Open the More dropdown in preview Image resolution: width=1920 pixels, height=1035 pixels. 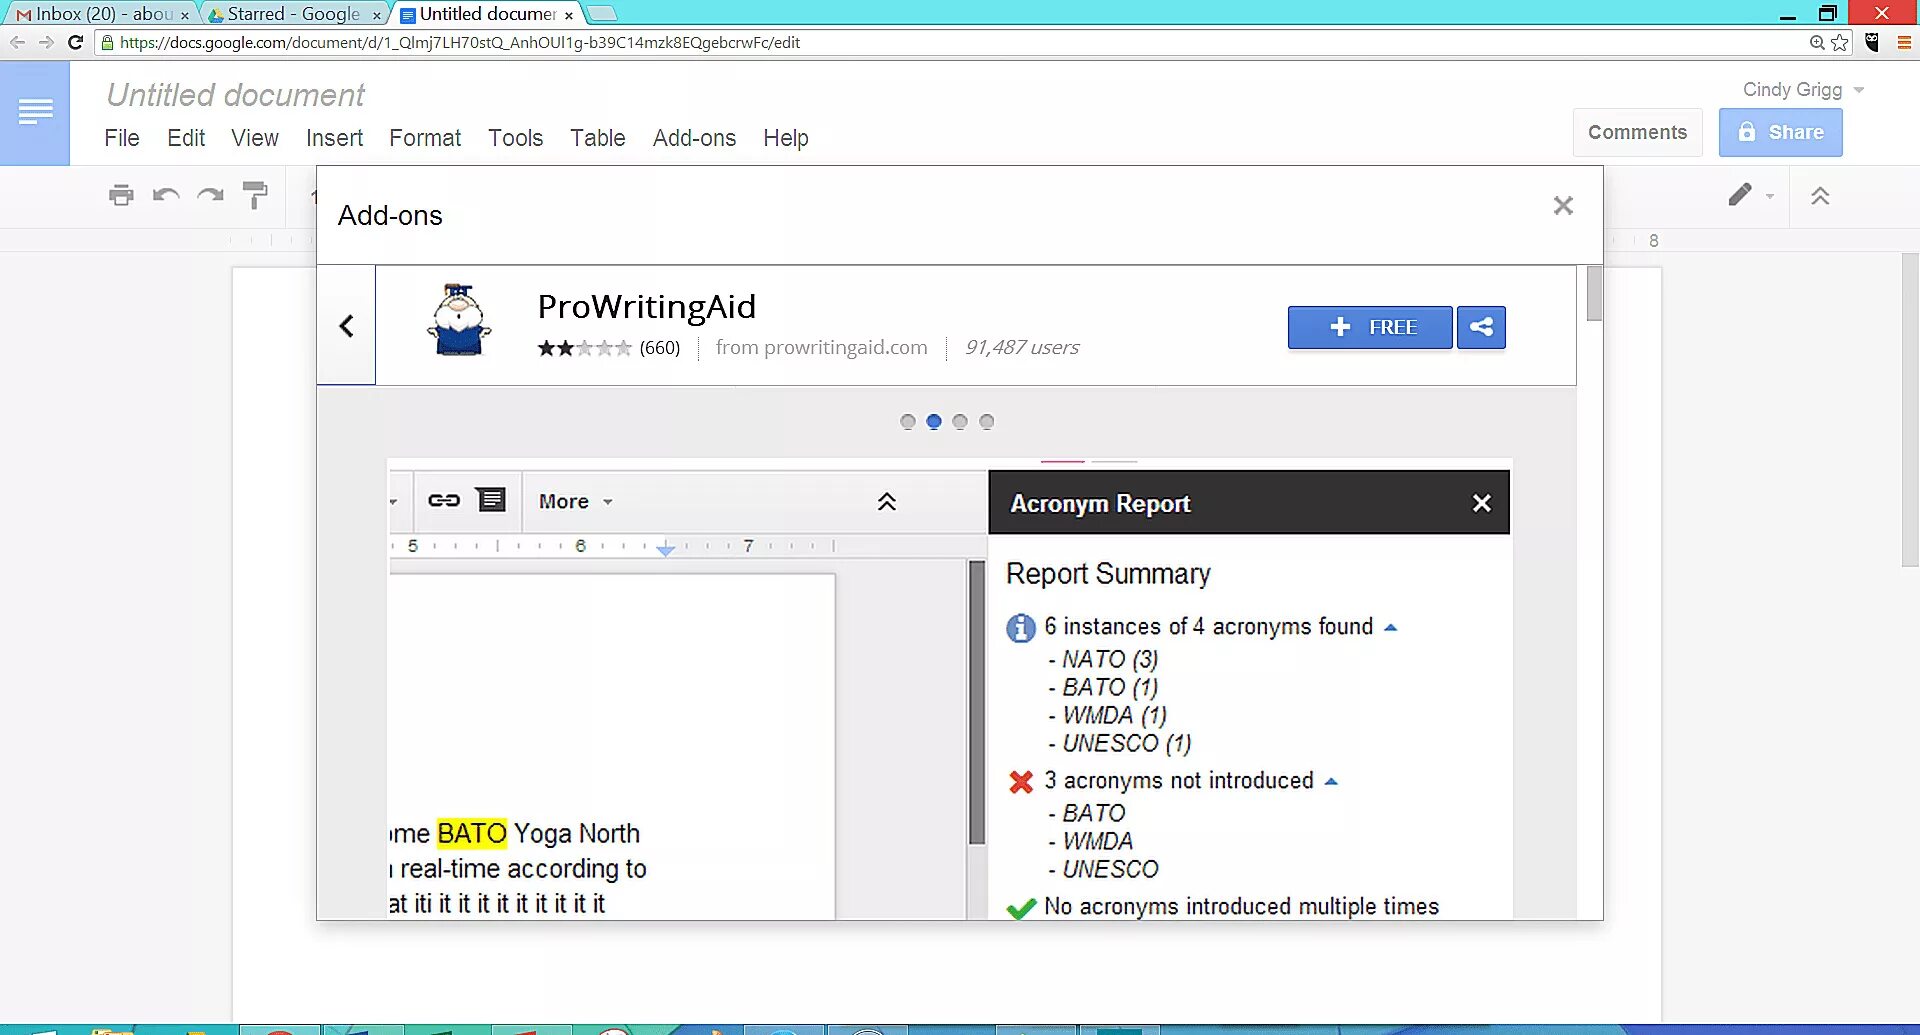[575, 501]
